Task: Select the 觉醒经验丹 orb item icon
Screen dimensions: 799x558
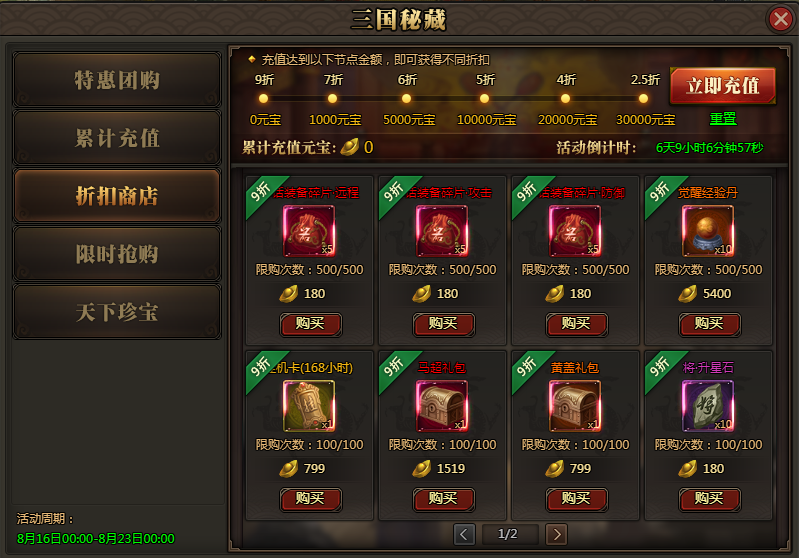Action: pos(708,231)
